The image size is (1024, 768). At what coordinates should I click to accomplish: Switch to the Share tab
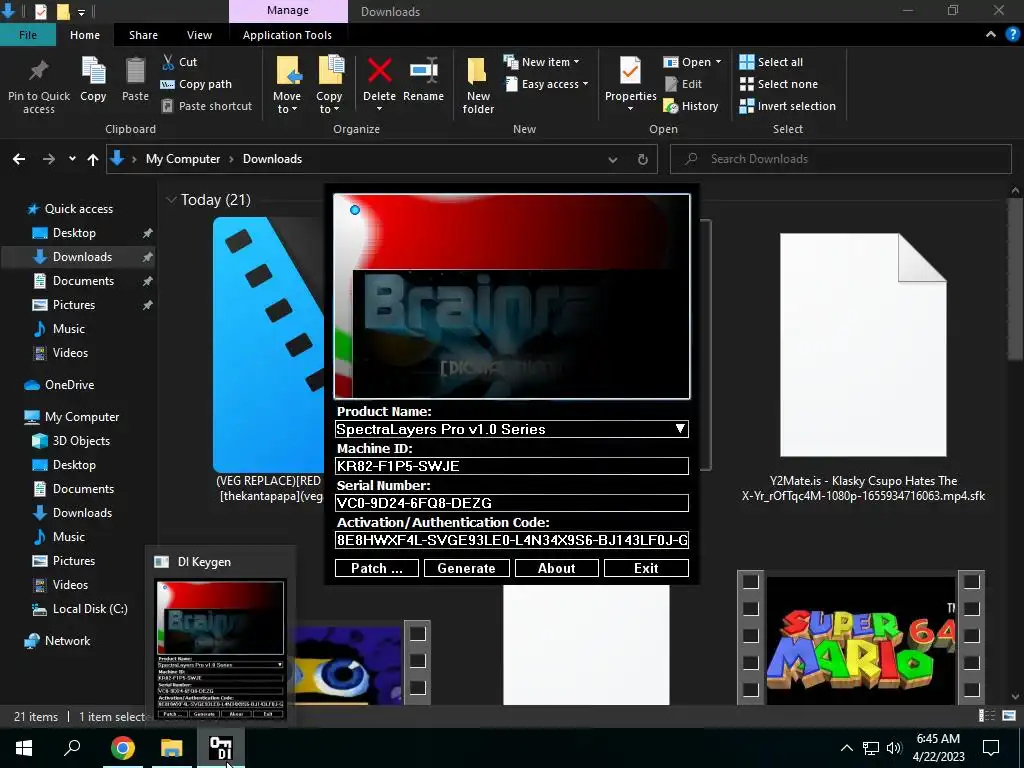[x=143, y=35]
